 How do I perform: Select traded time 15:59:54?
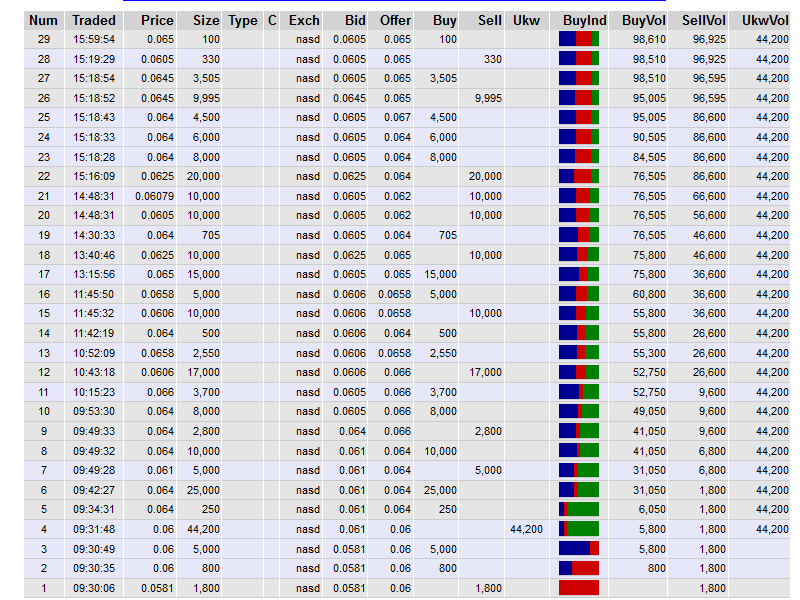point(94,39)
